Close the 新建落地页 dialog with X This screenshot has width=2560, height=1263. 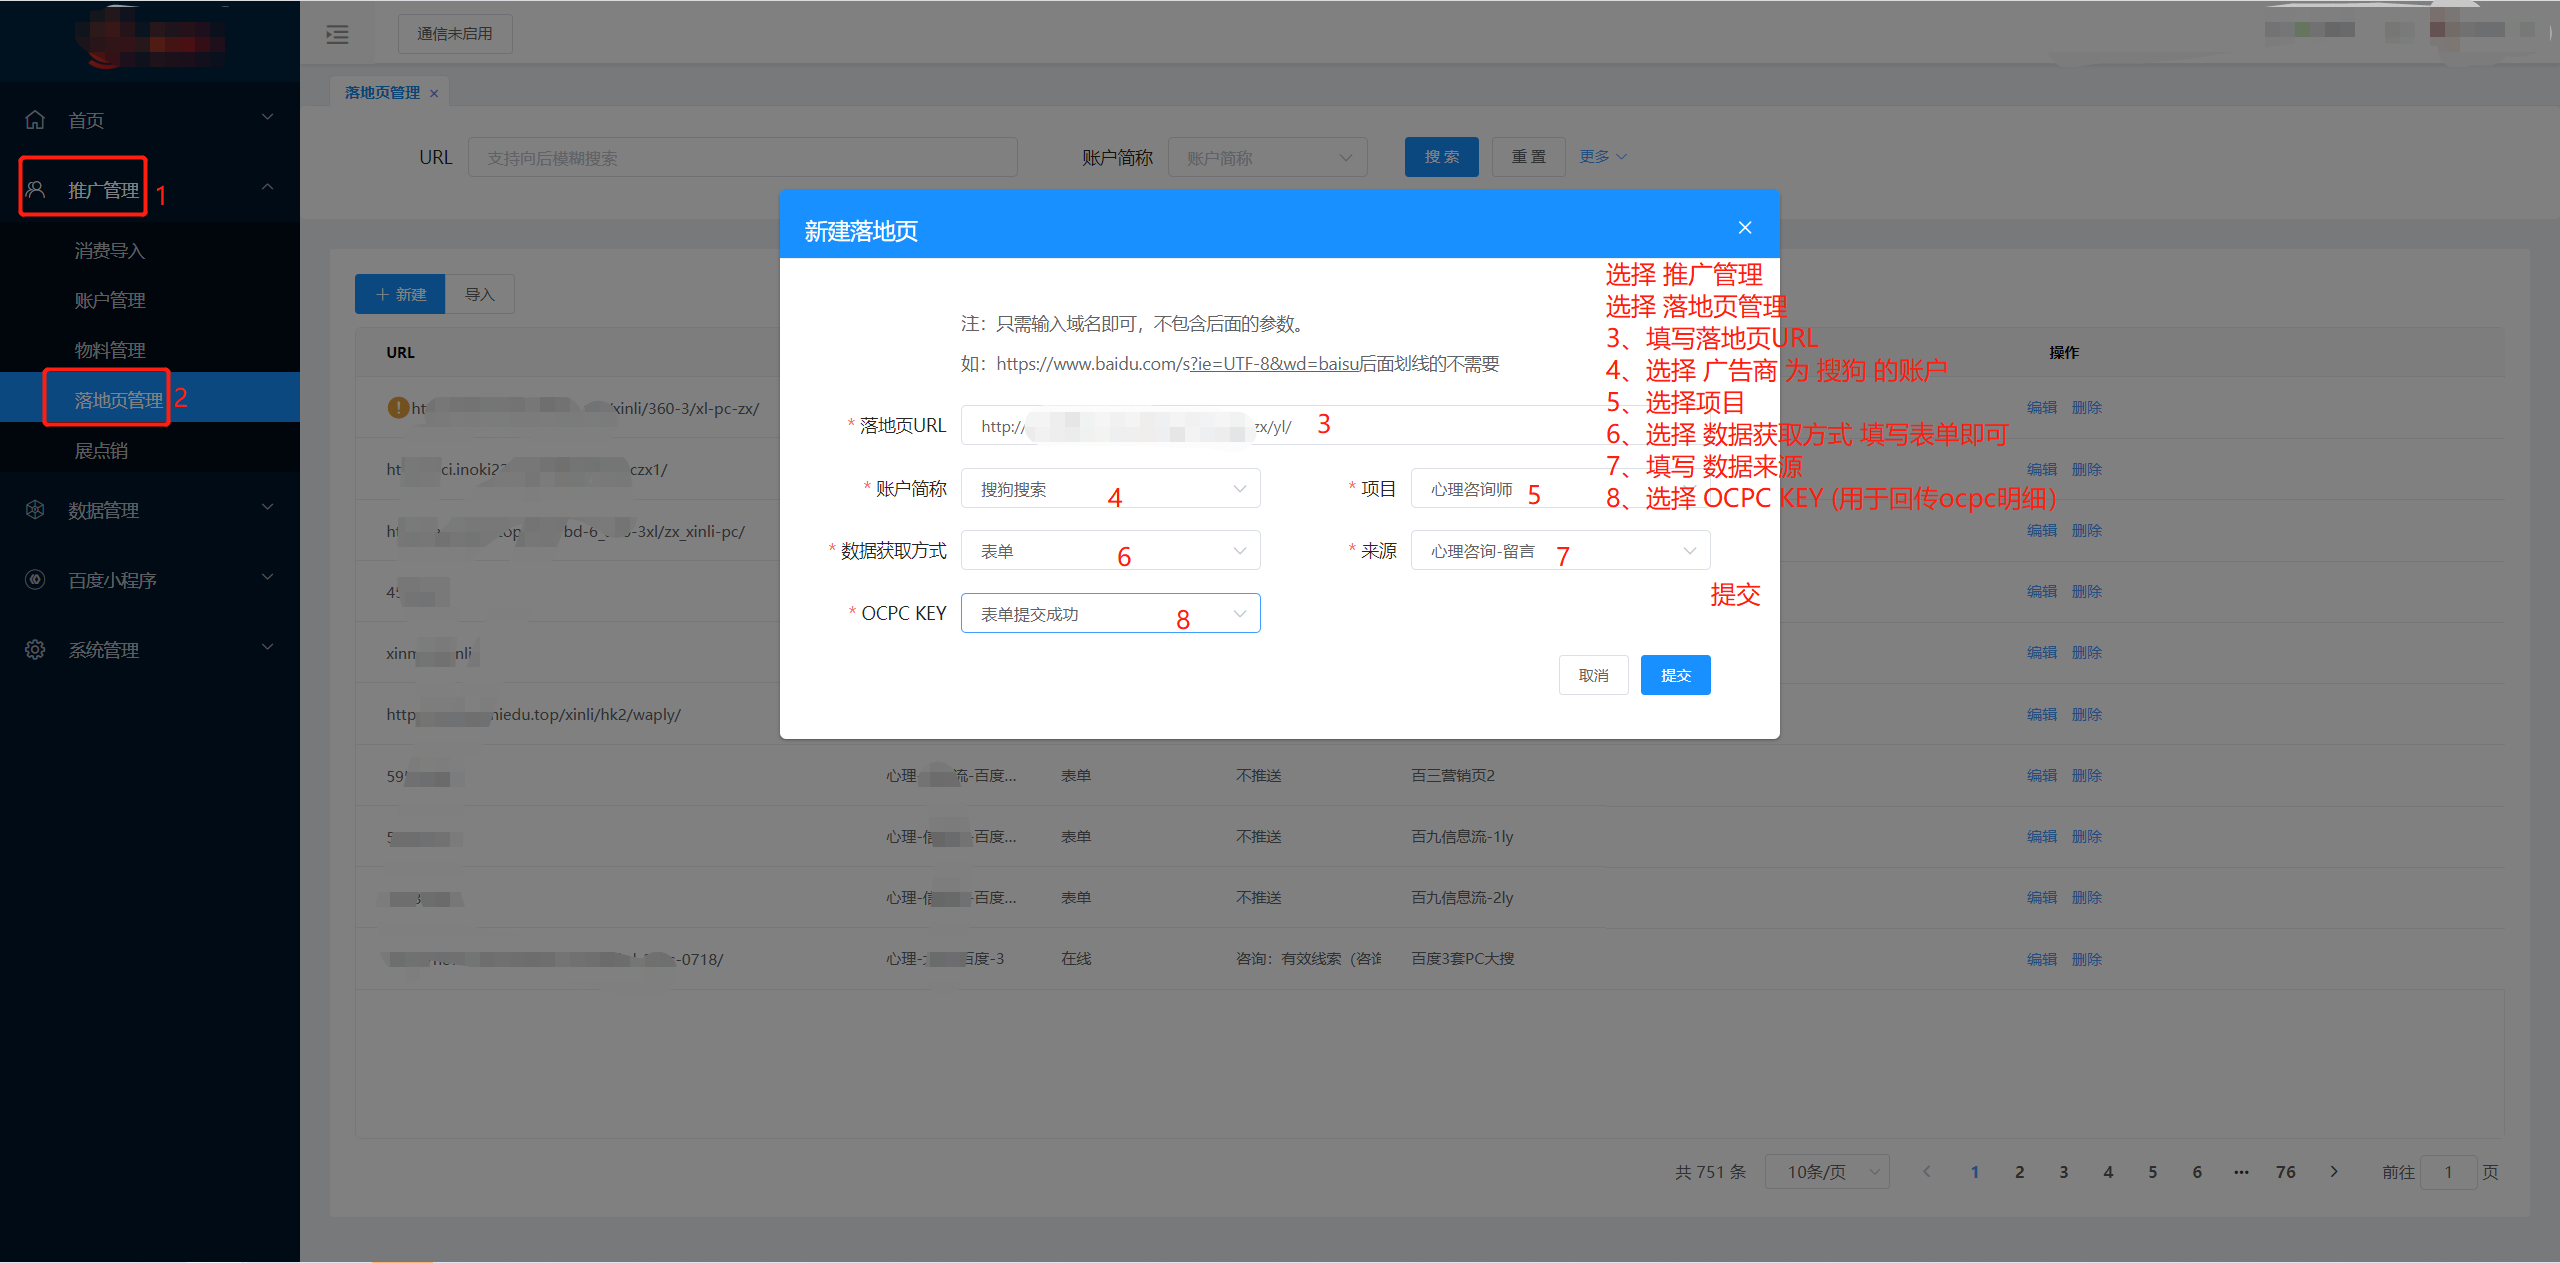[x=1745, y=228]
